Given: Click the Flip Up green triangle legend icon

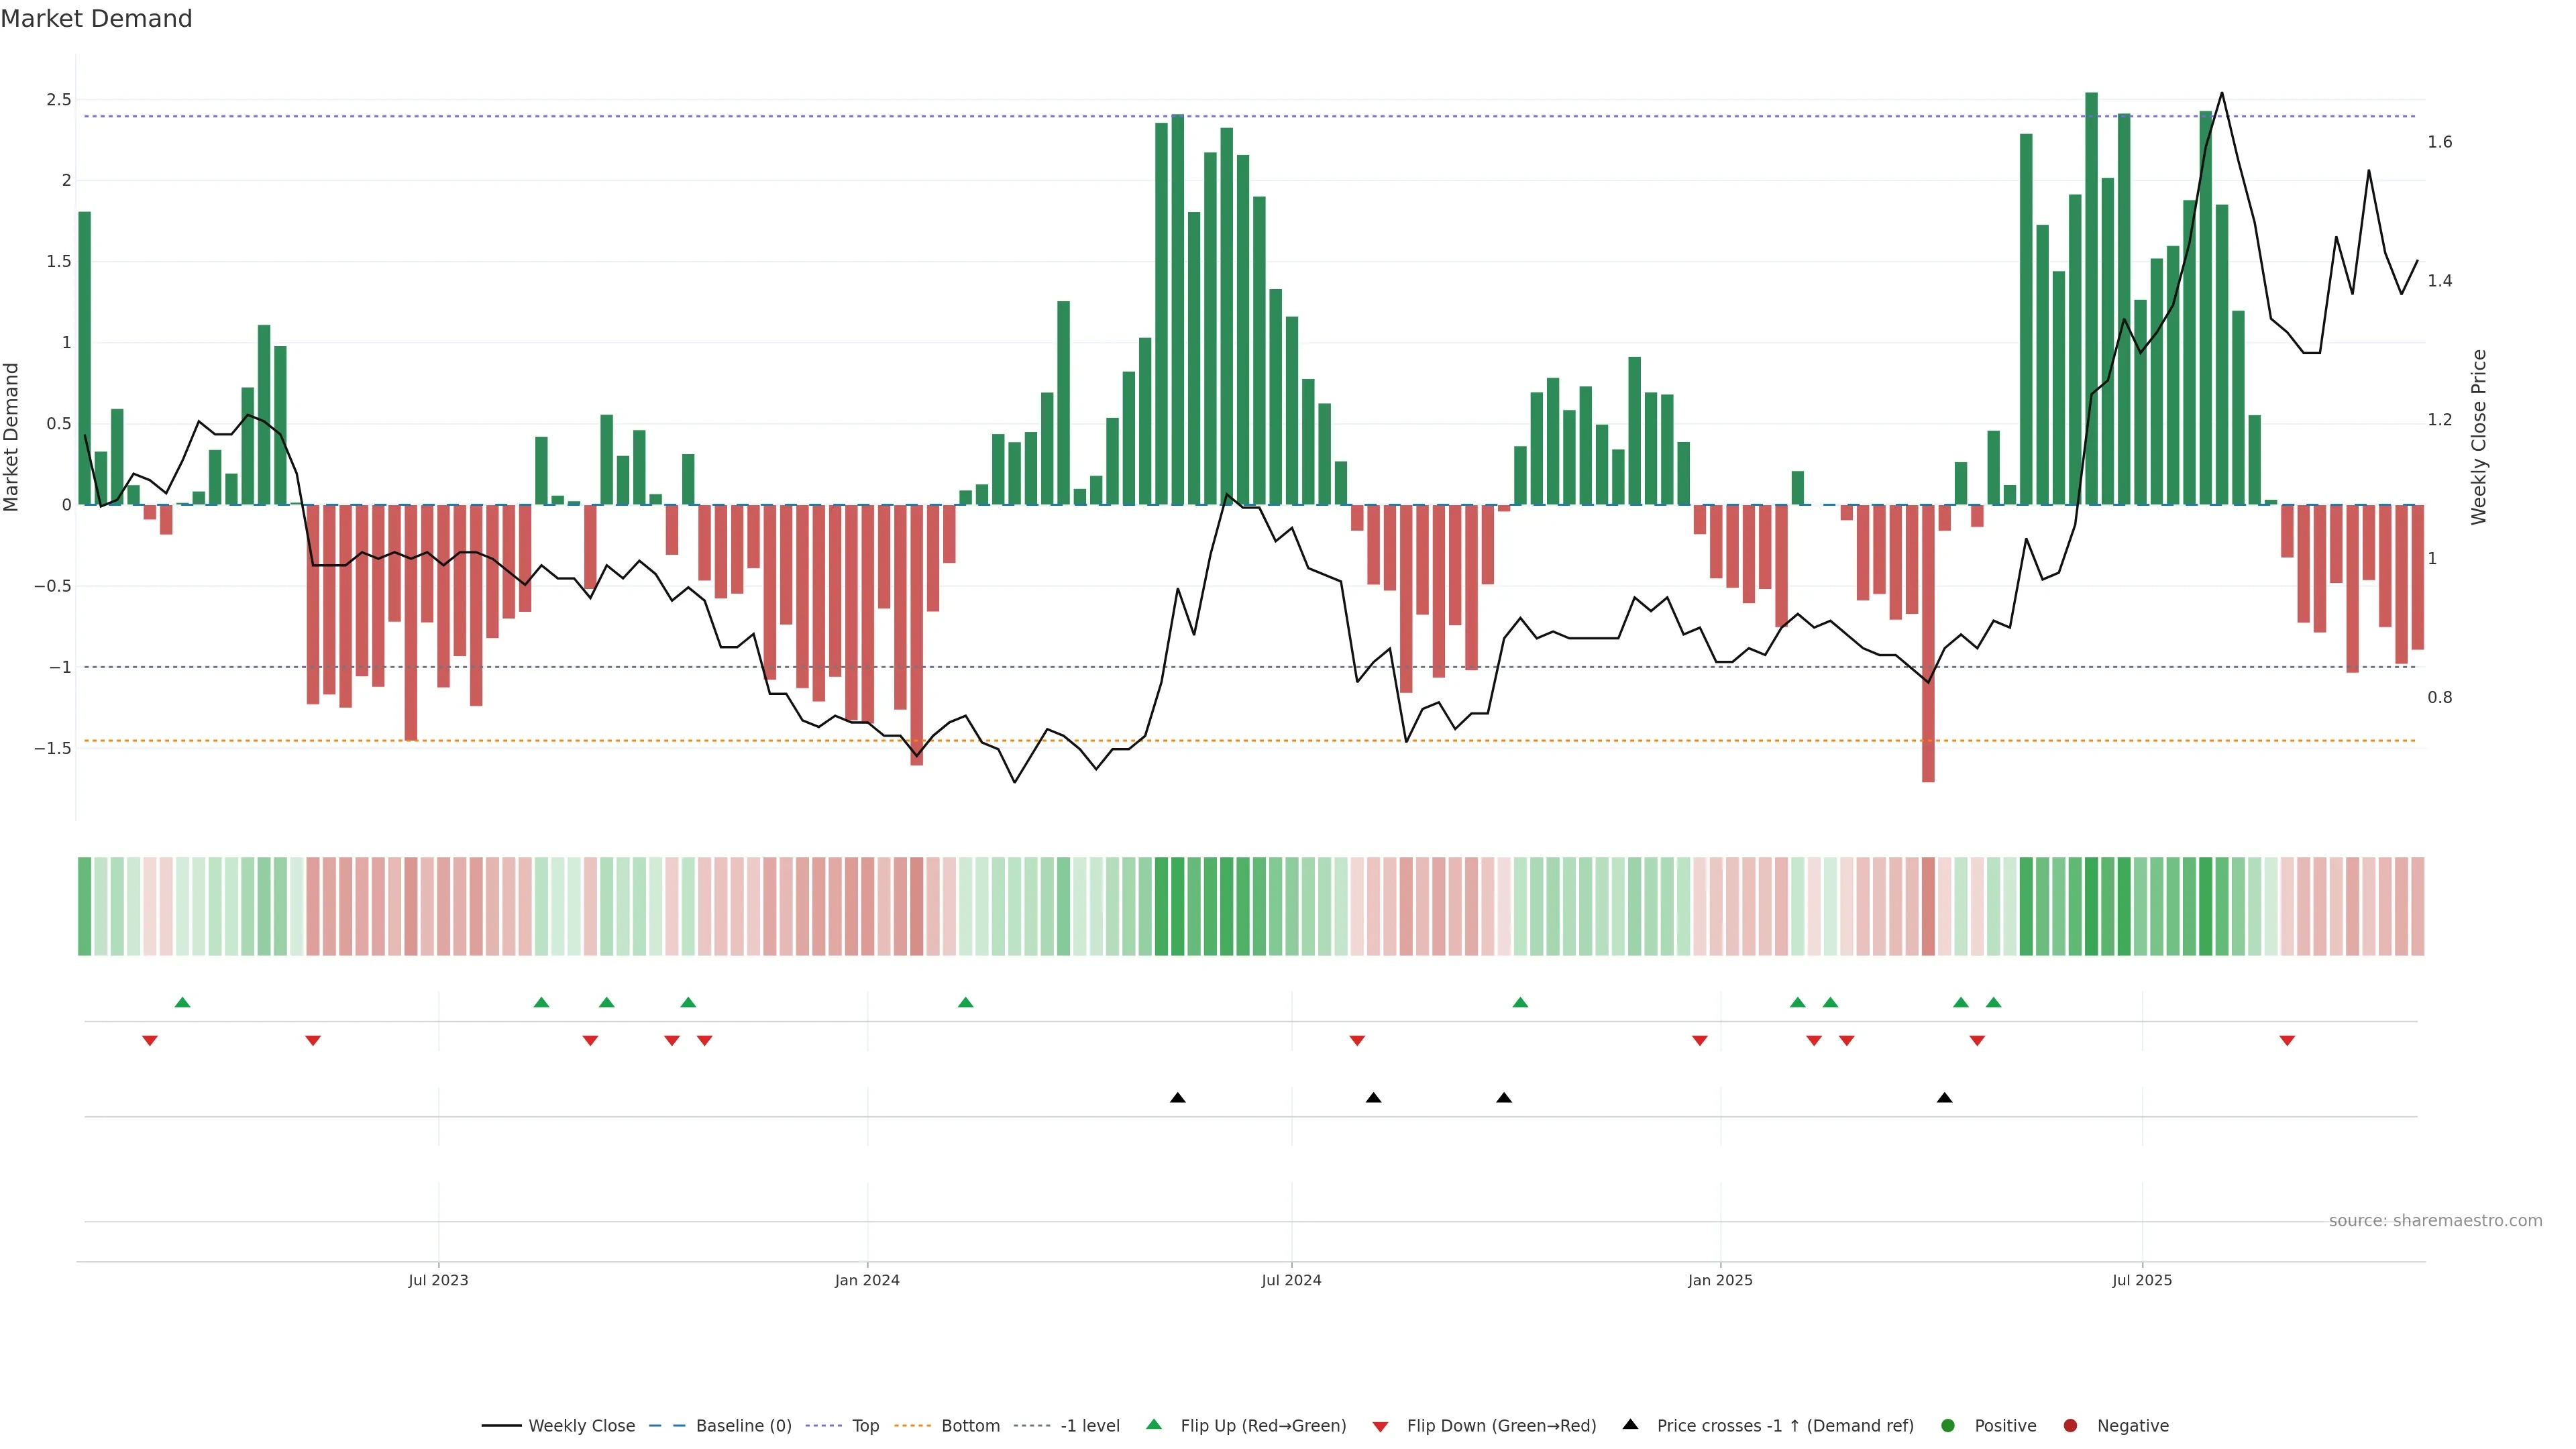Looking at the screenshot, I should 1154,1425.
